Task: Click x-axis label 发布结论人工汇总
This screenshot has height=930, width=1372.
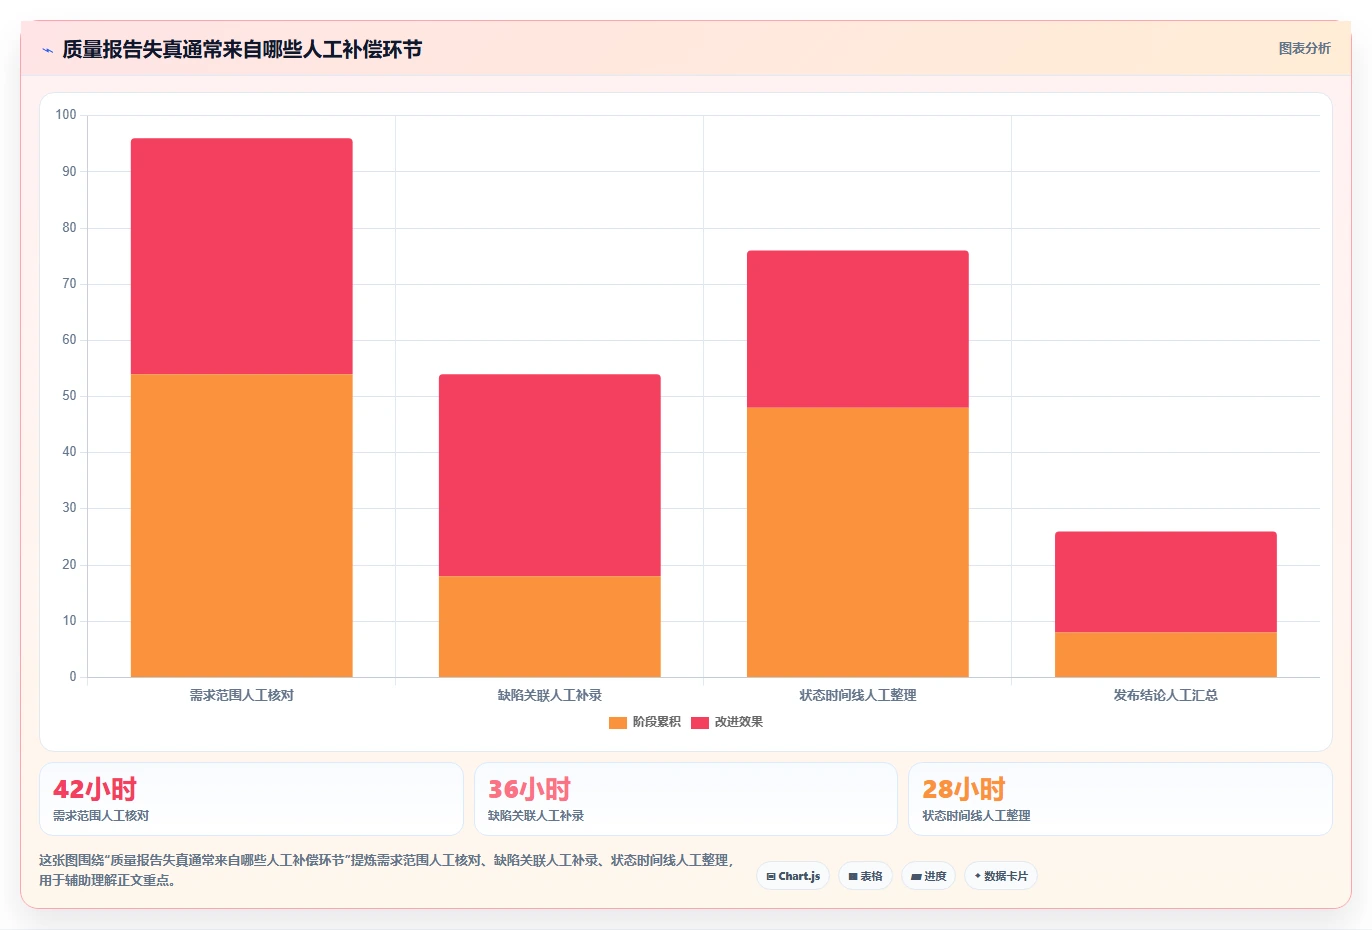Action: pyautogui.click(x=1166, y=695)
